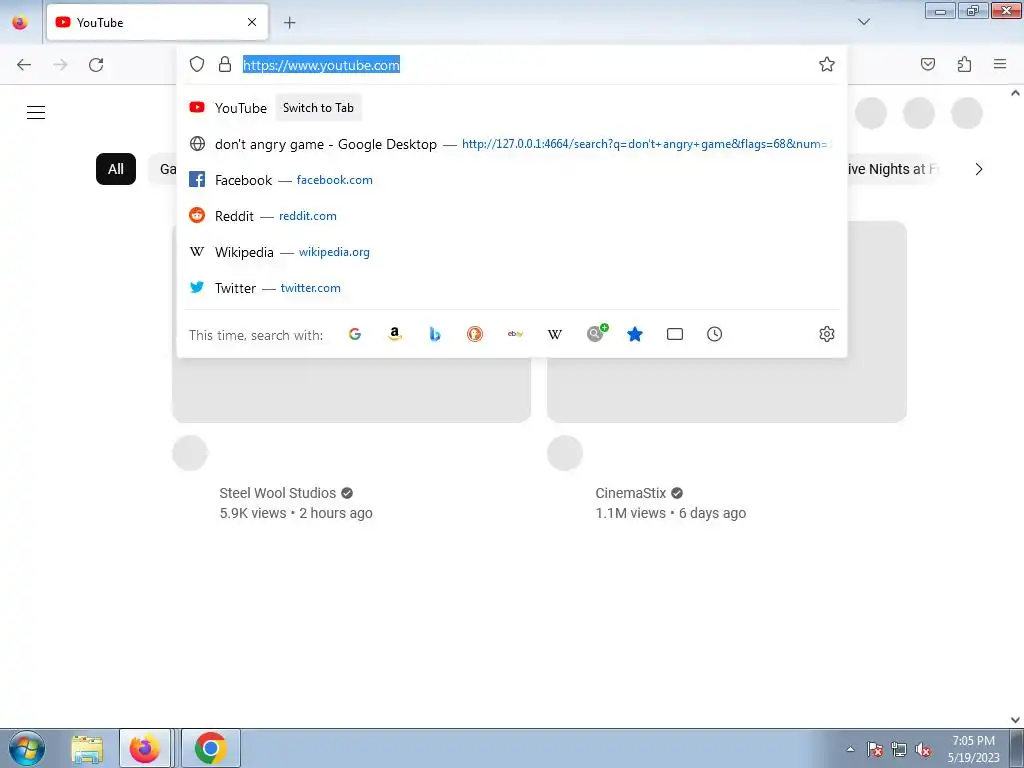Click the selected URL in address bar

tap(321, 65)
